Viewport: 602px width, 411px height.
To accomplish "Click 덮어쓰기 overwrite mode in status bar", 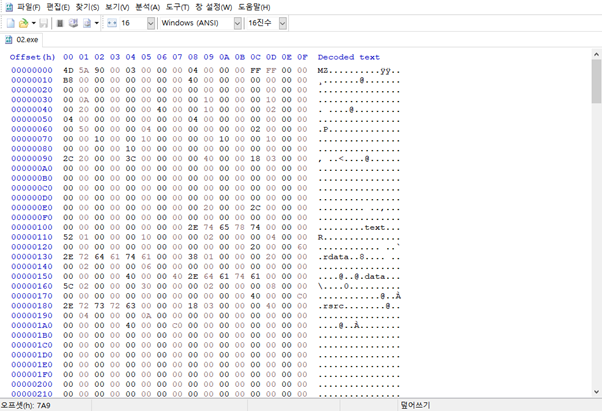I will (415, 406).
